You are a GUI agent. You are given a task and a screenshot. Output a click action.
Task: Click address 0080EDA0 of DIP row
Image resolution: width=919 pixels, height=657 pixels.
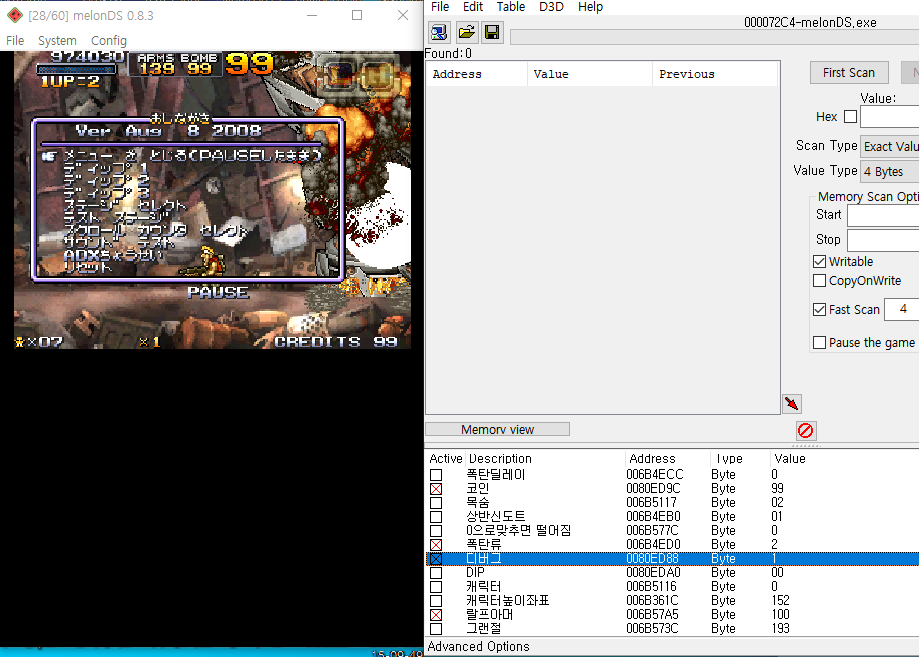[653, 573]
